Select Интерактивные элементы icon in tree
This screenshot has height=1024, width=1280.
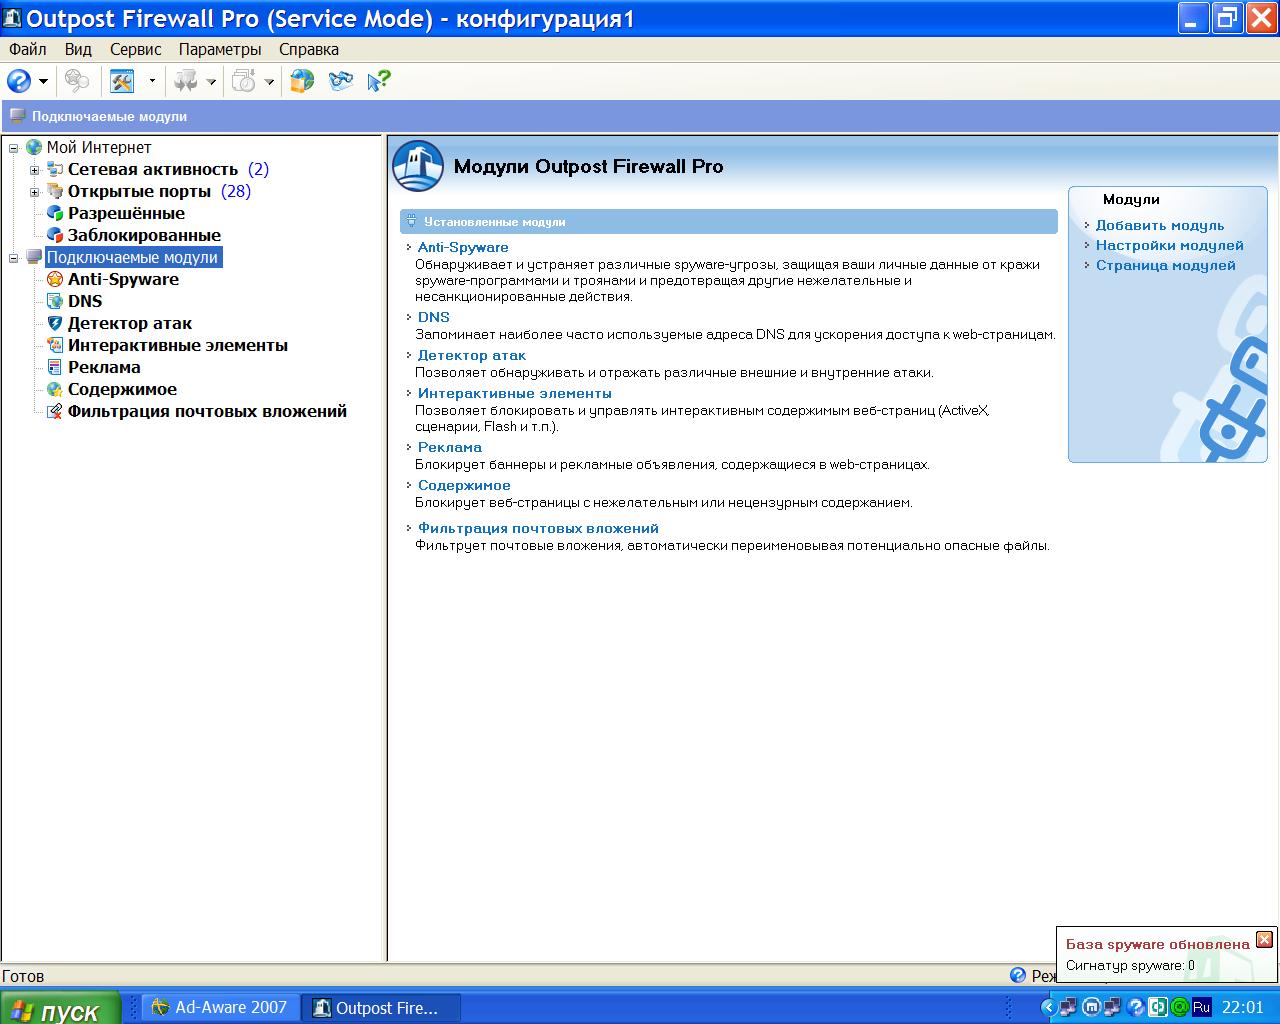point(55,345)
